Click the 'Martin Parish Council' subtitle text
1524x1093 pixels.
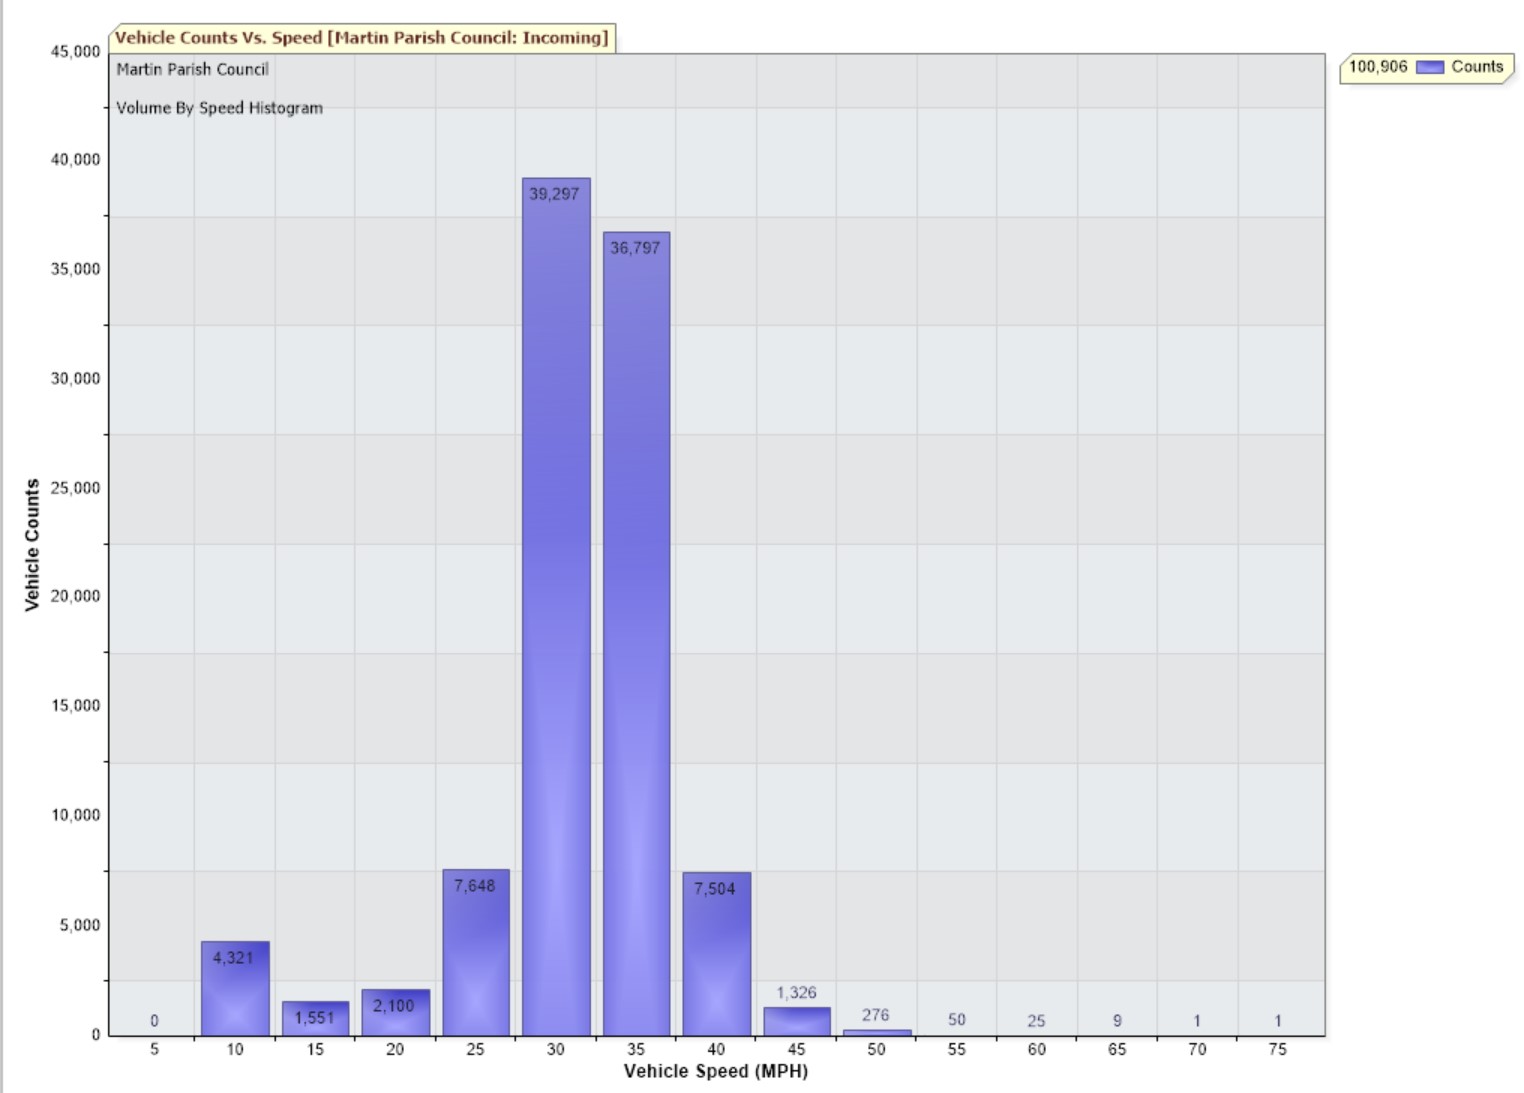point(192,69)
